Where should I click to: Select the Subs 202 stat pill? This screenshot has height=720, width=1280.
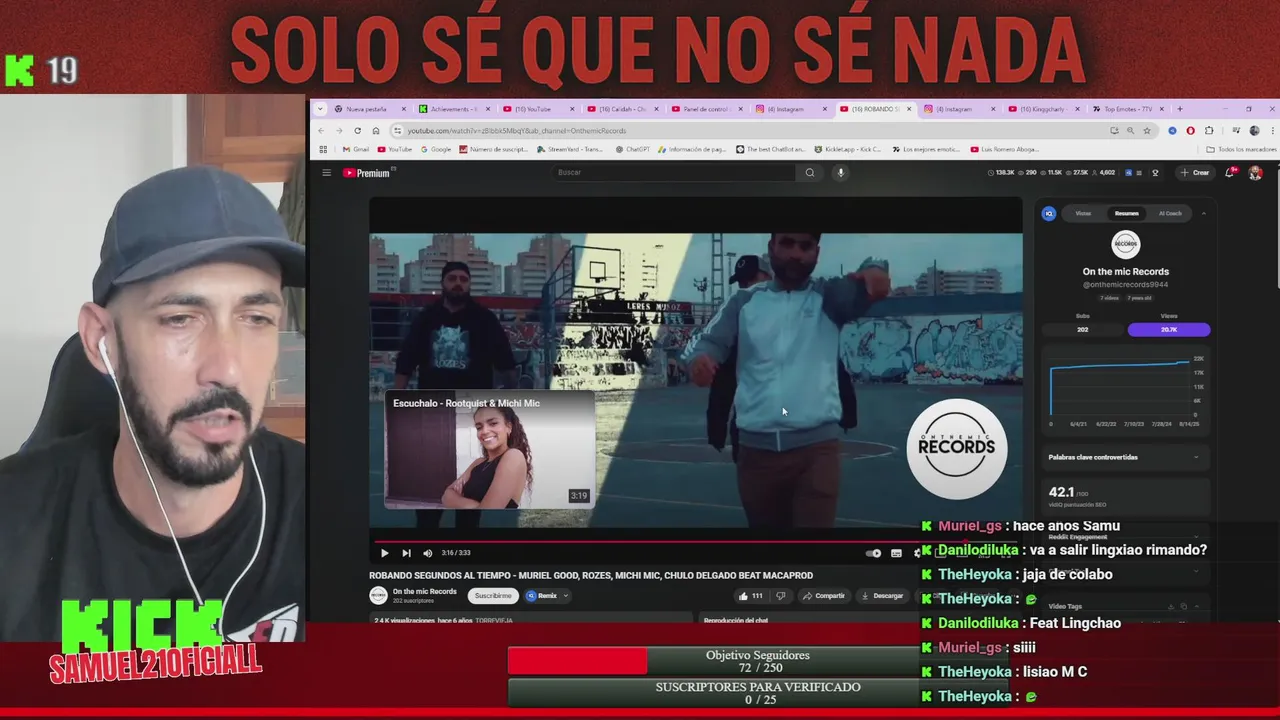pyautogui.click(x=1083, y=329)
